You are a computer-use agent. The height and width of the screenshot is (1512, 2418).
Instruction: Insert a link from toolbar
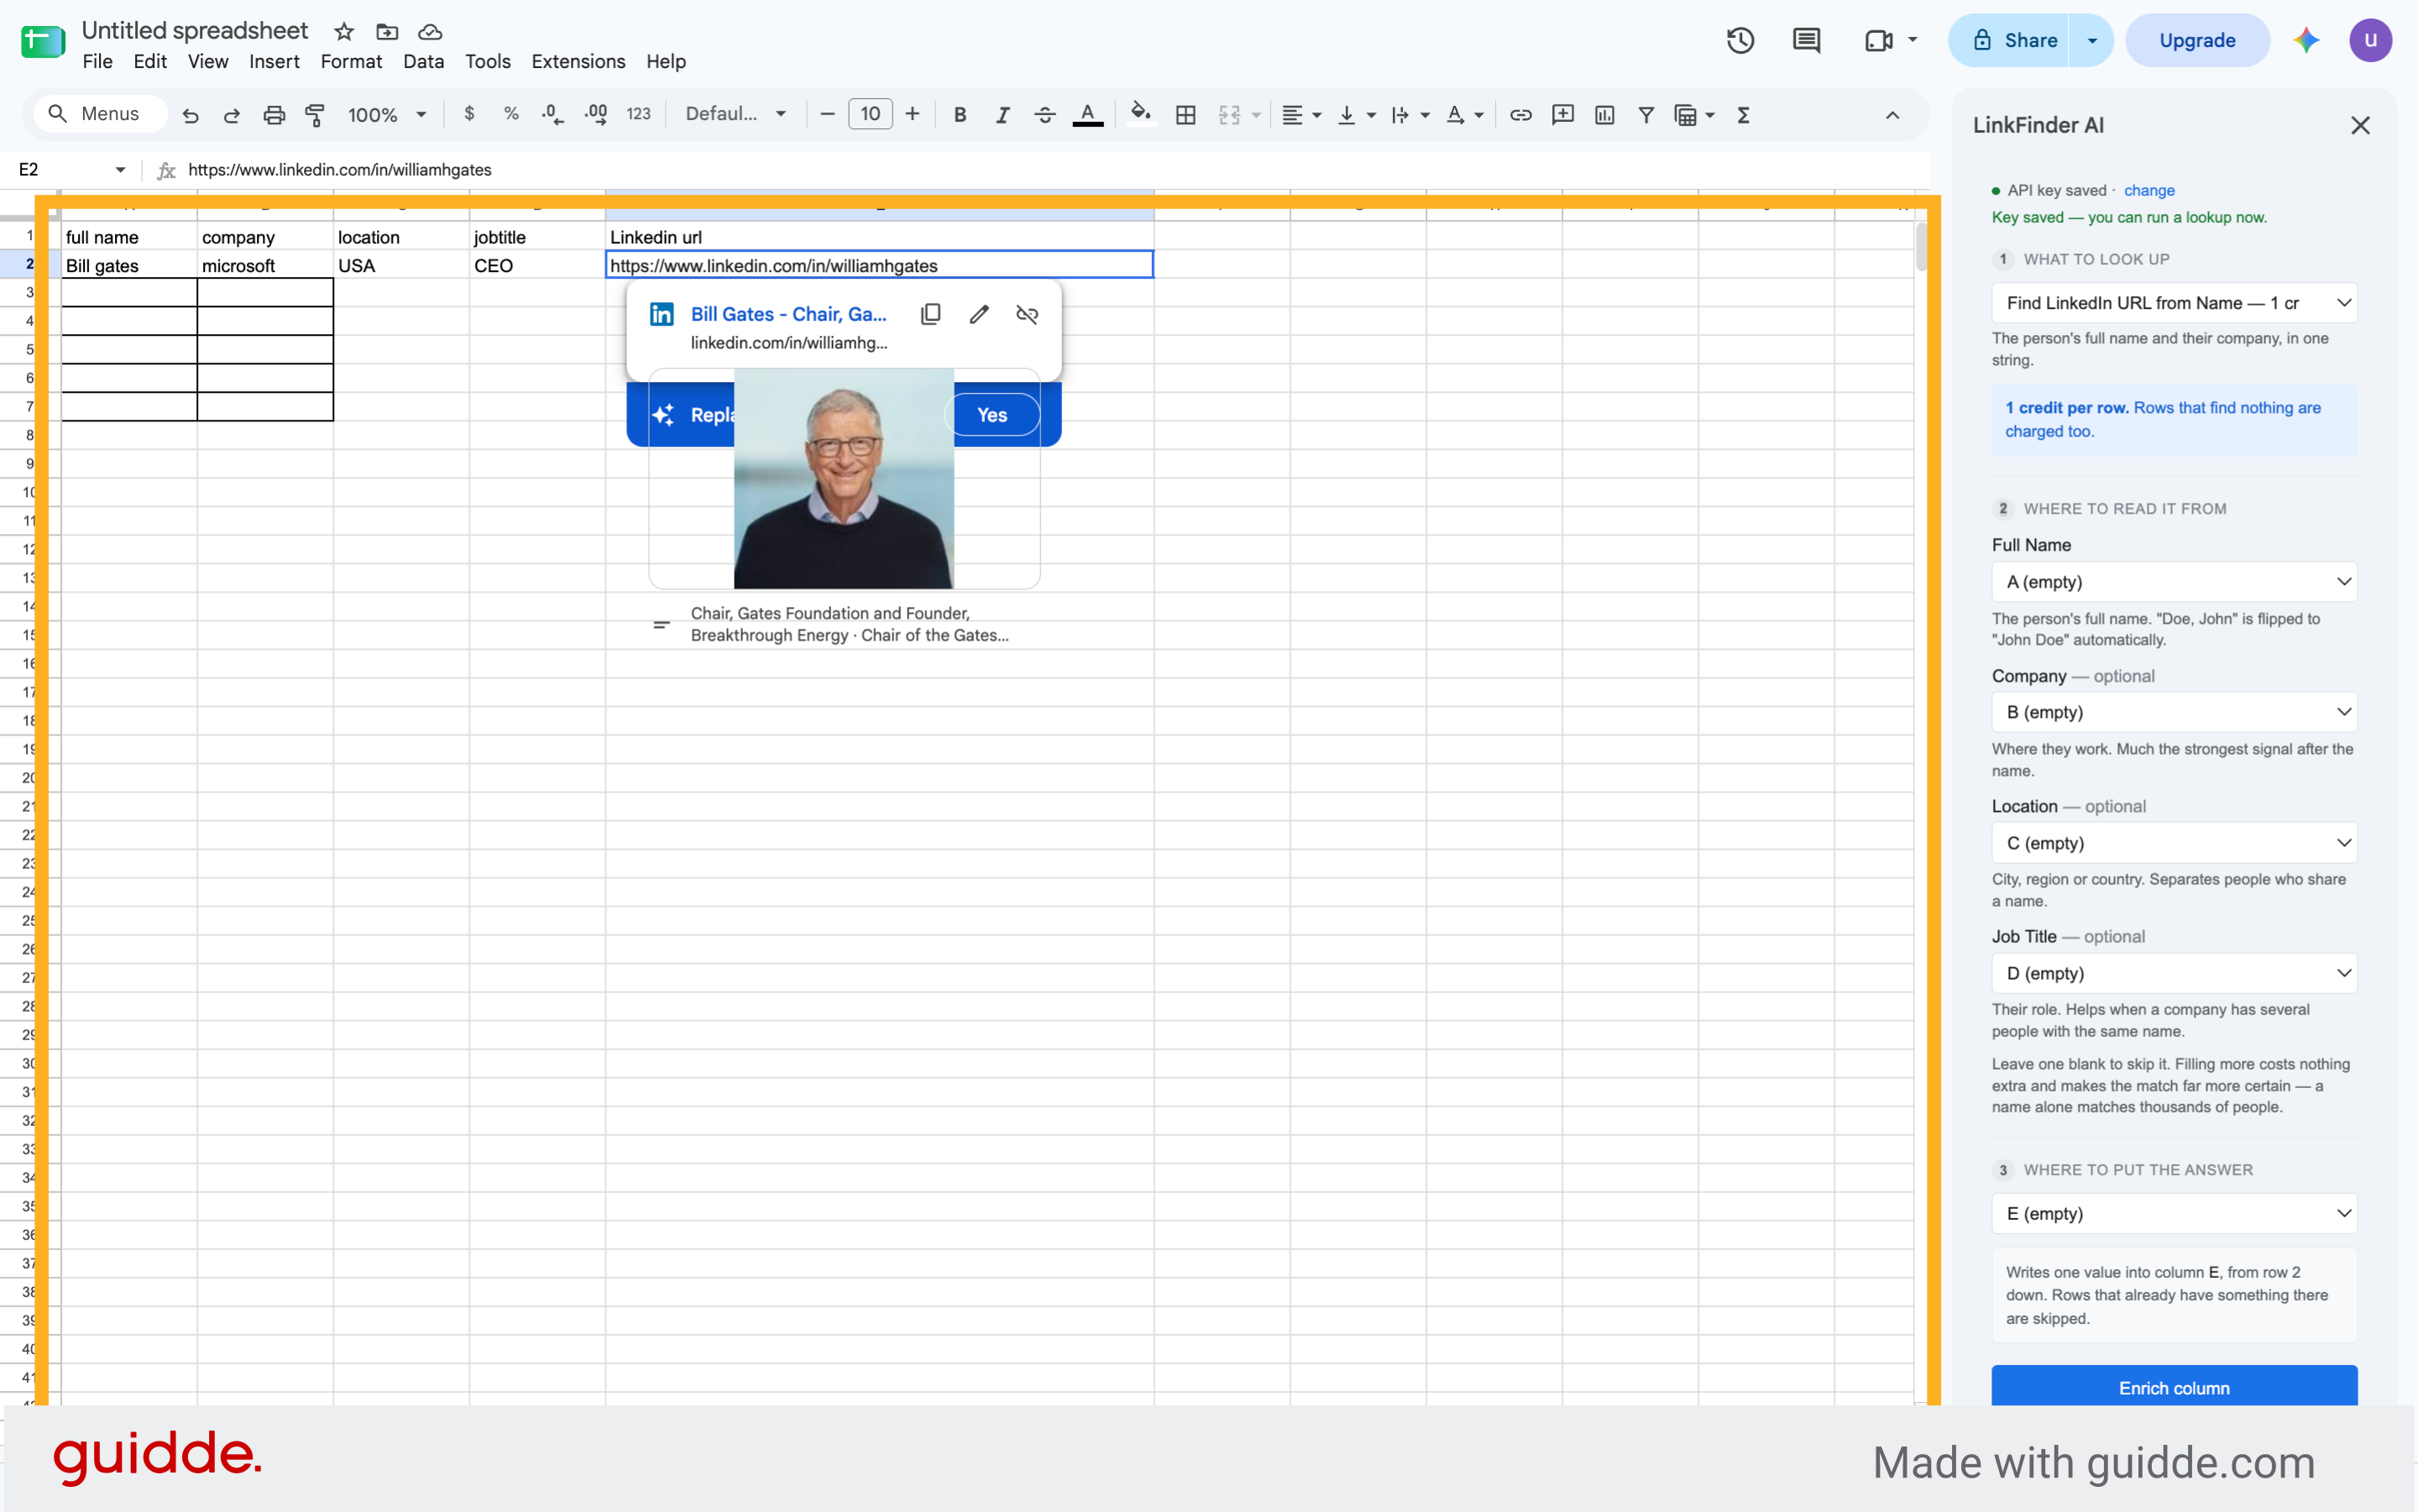1521,115
